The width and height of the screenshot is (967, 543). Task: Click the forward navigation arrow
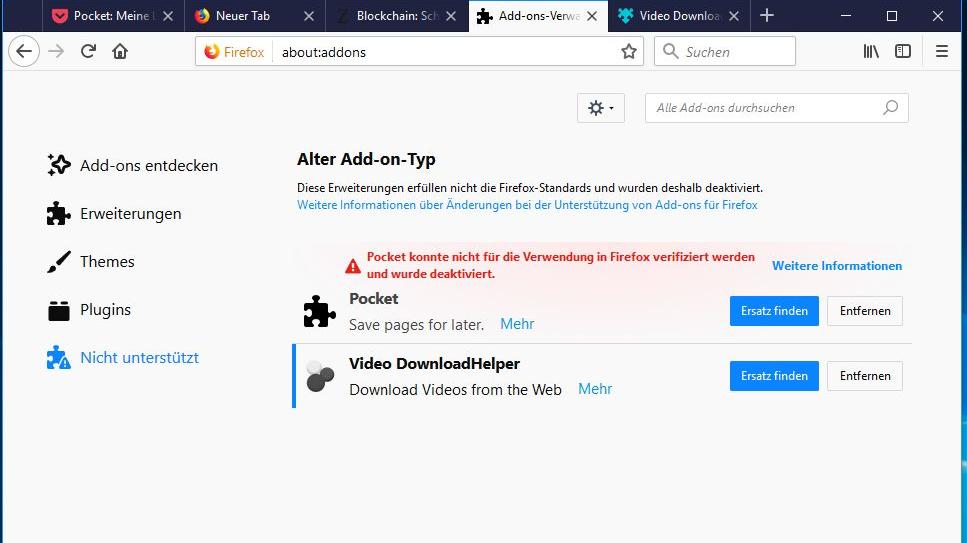click(x=56, y=51)
